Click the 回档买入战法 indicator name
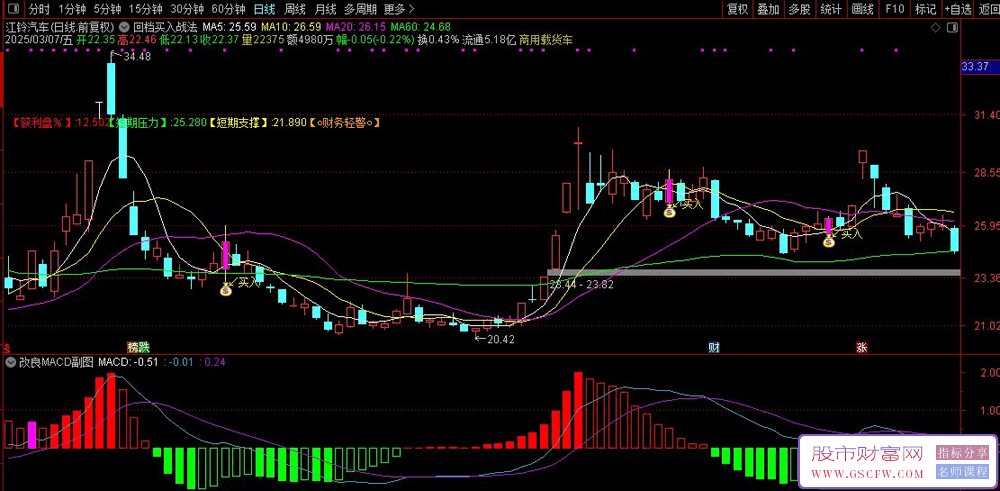 [163, 28]
